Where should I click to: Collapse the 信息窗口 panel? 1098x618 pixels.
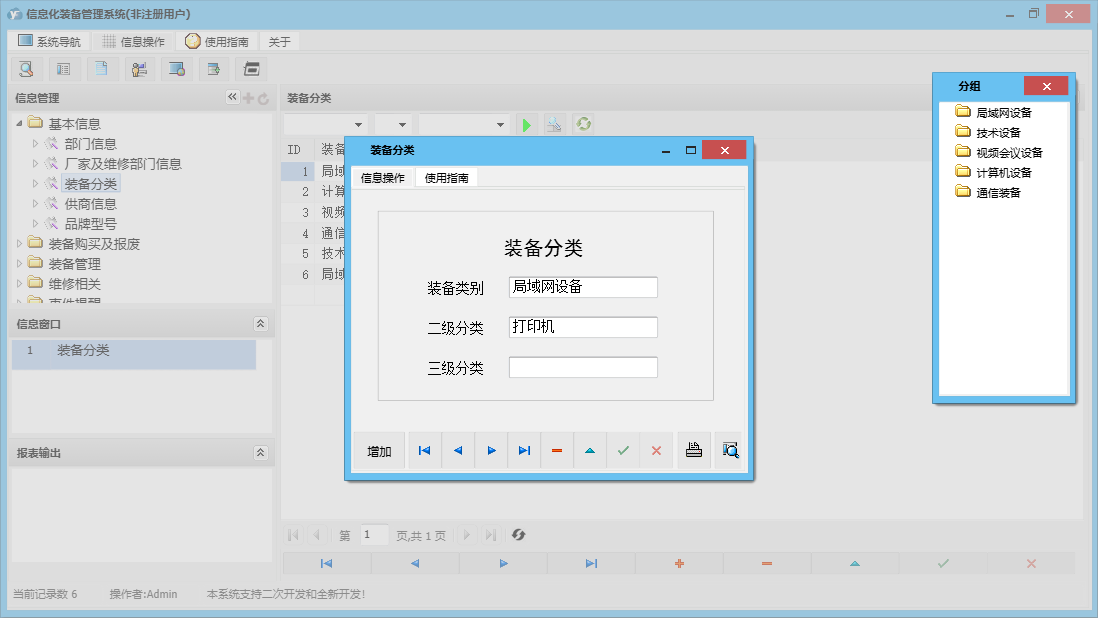pyautogui.click(x=260, y=324)
